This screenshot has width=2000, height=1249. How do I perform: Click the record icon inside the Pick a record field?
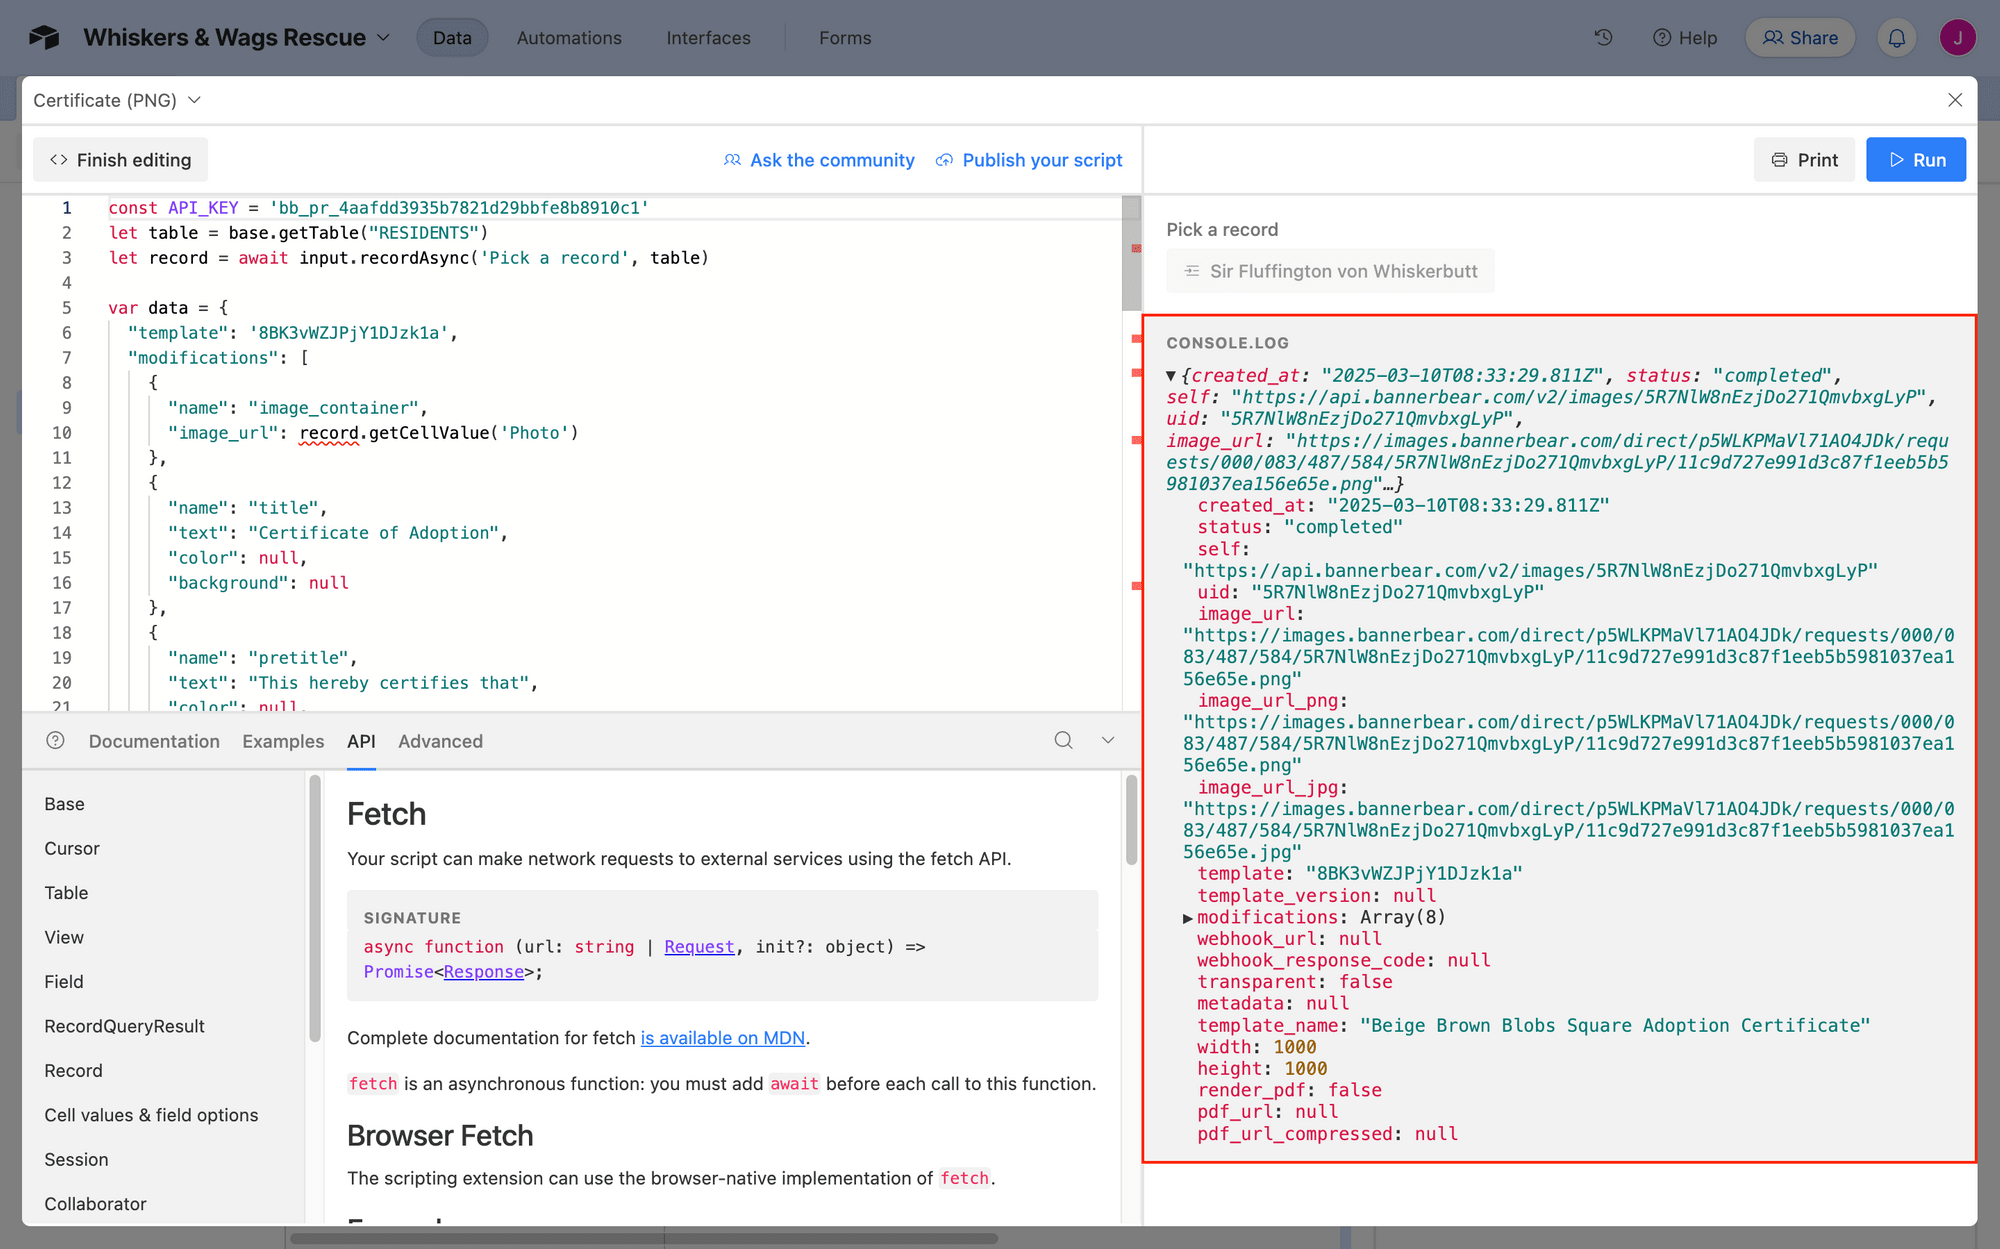click(1191, 270)
